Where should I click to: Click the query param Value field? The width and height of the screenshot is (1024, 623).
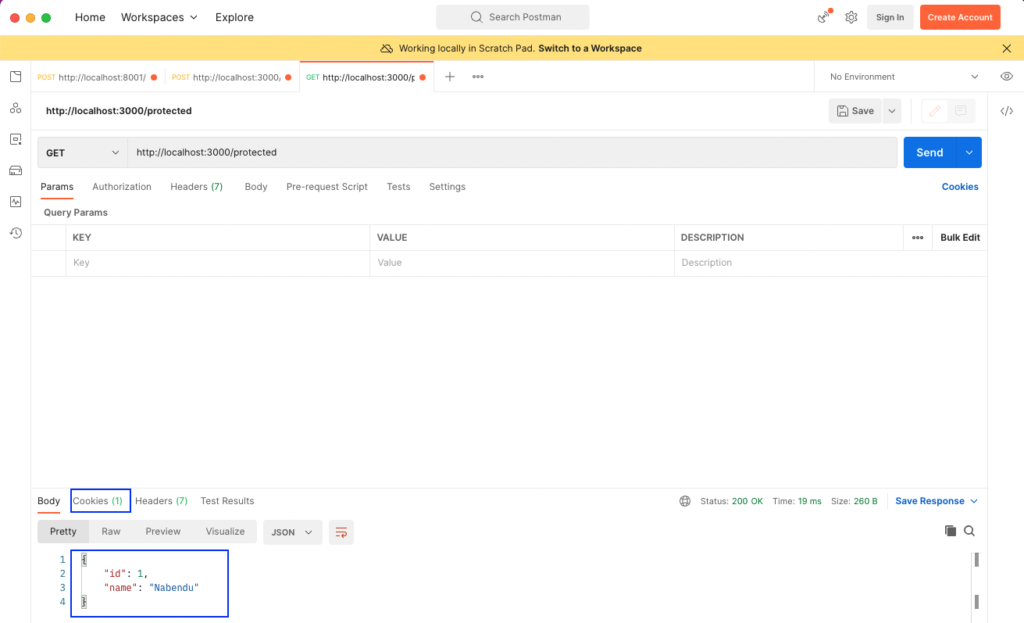(522, 263)
